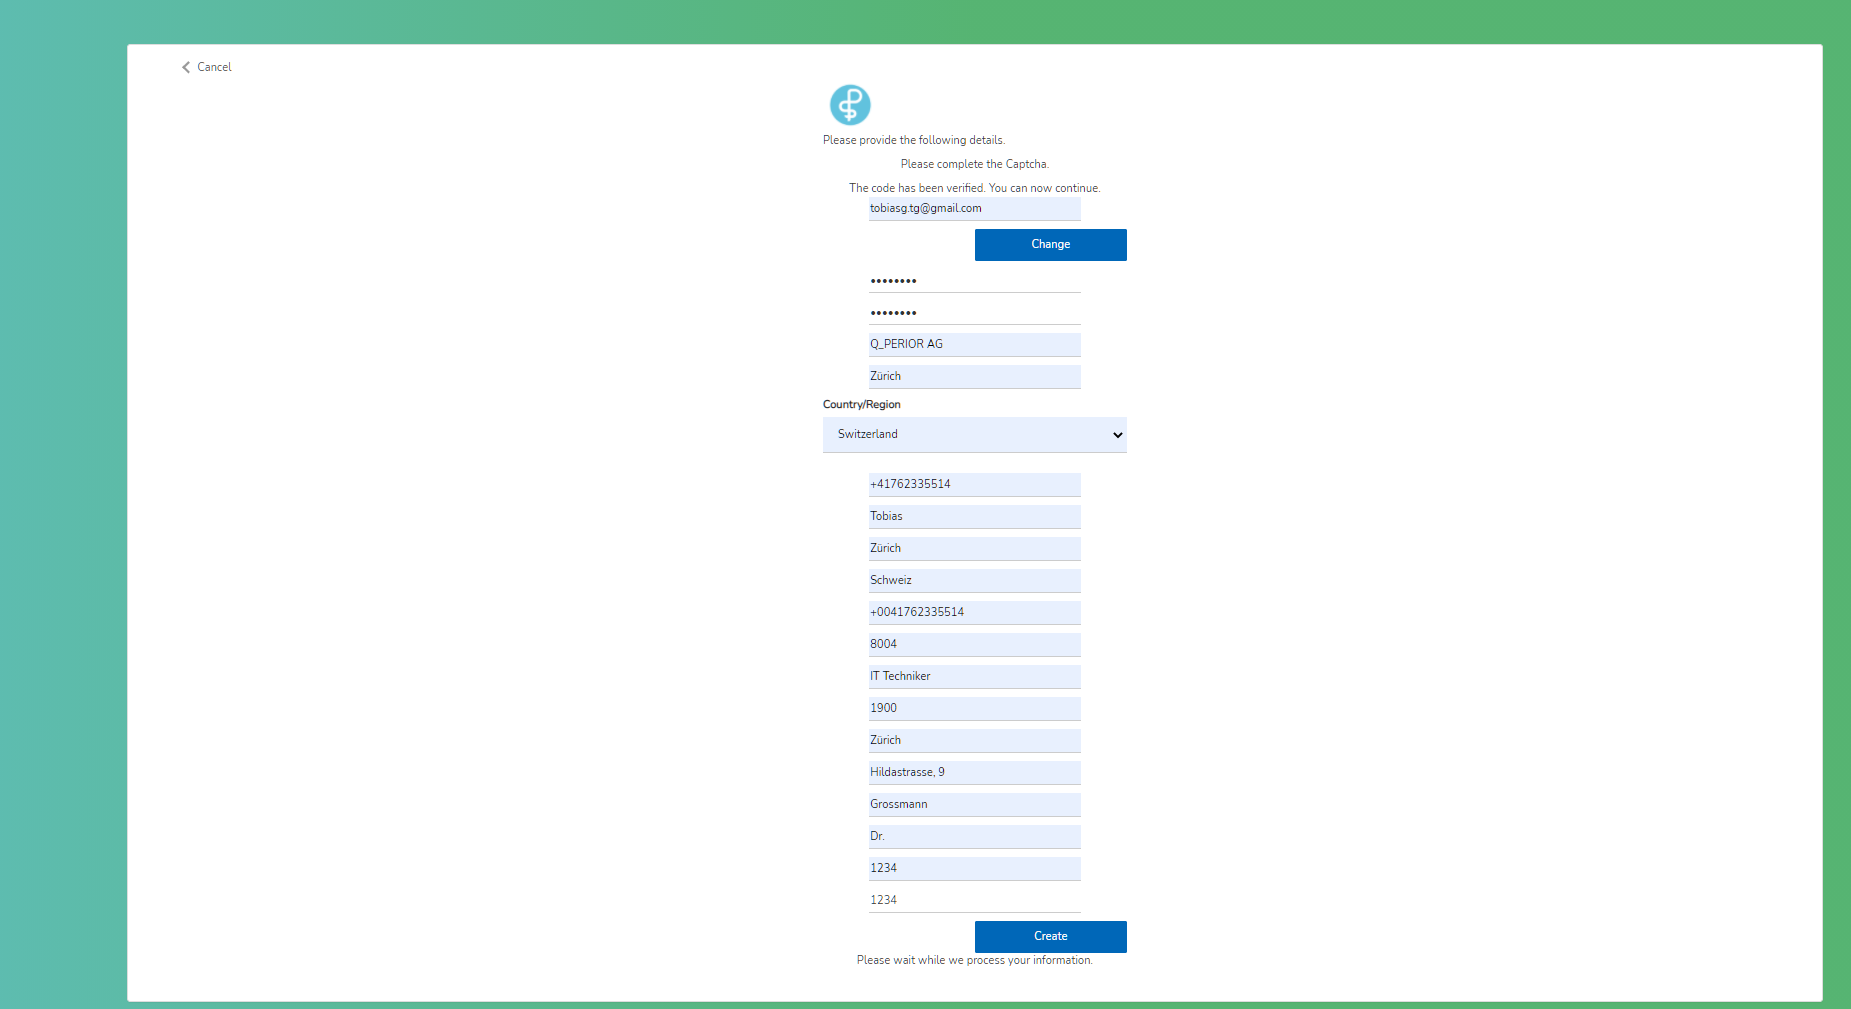1851x1009 pixels.
Task: Click the 'code has been verified' message
Action: [974, 188]
